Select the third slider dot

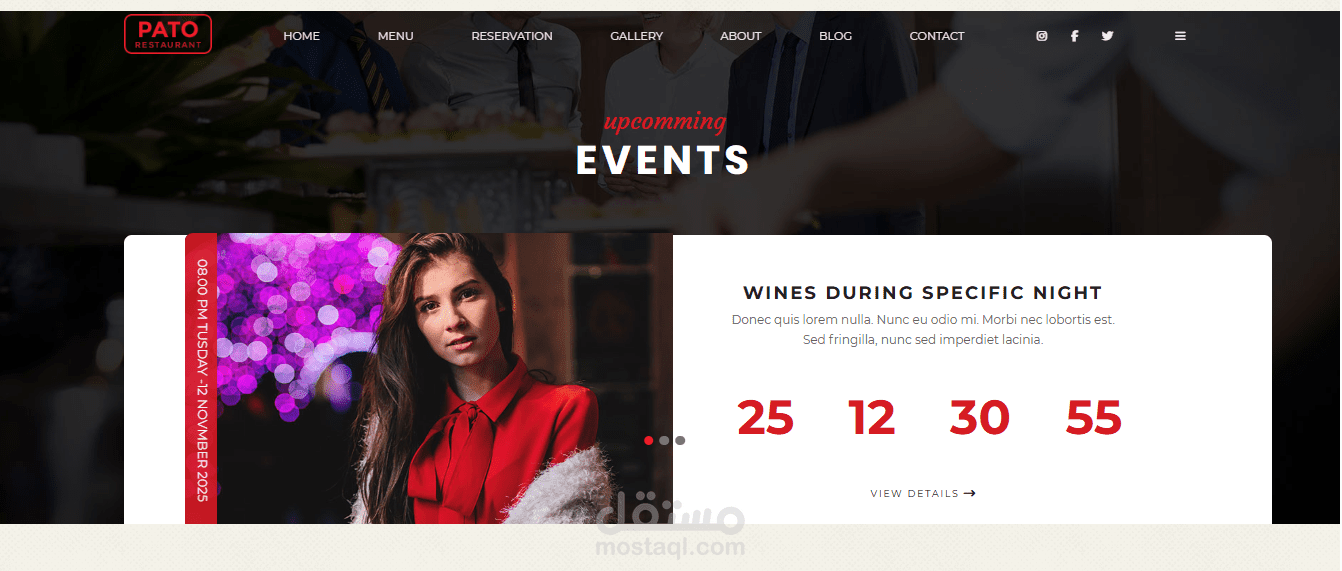tap(680, 440)
